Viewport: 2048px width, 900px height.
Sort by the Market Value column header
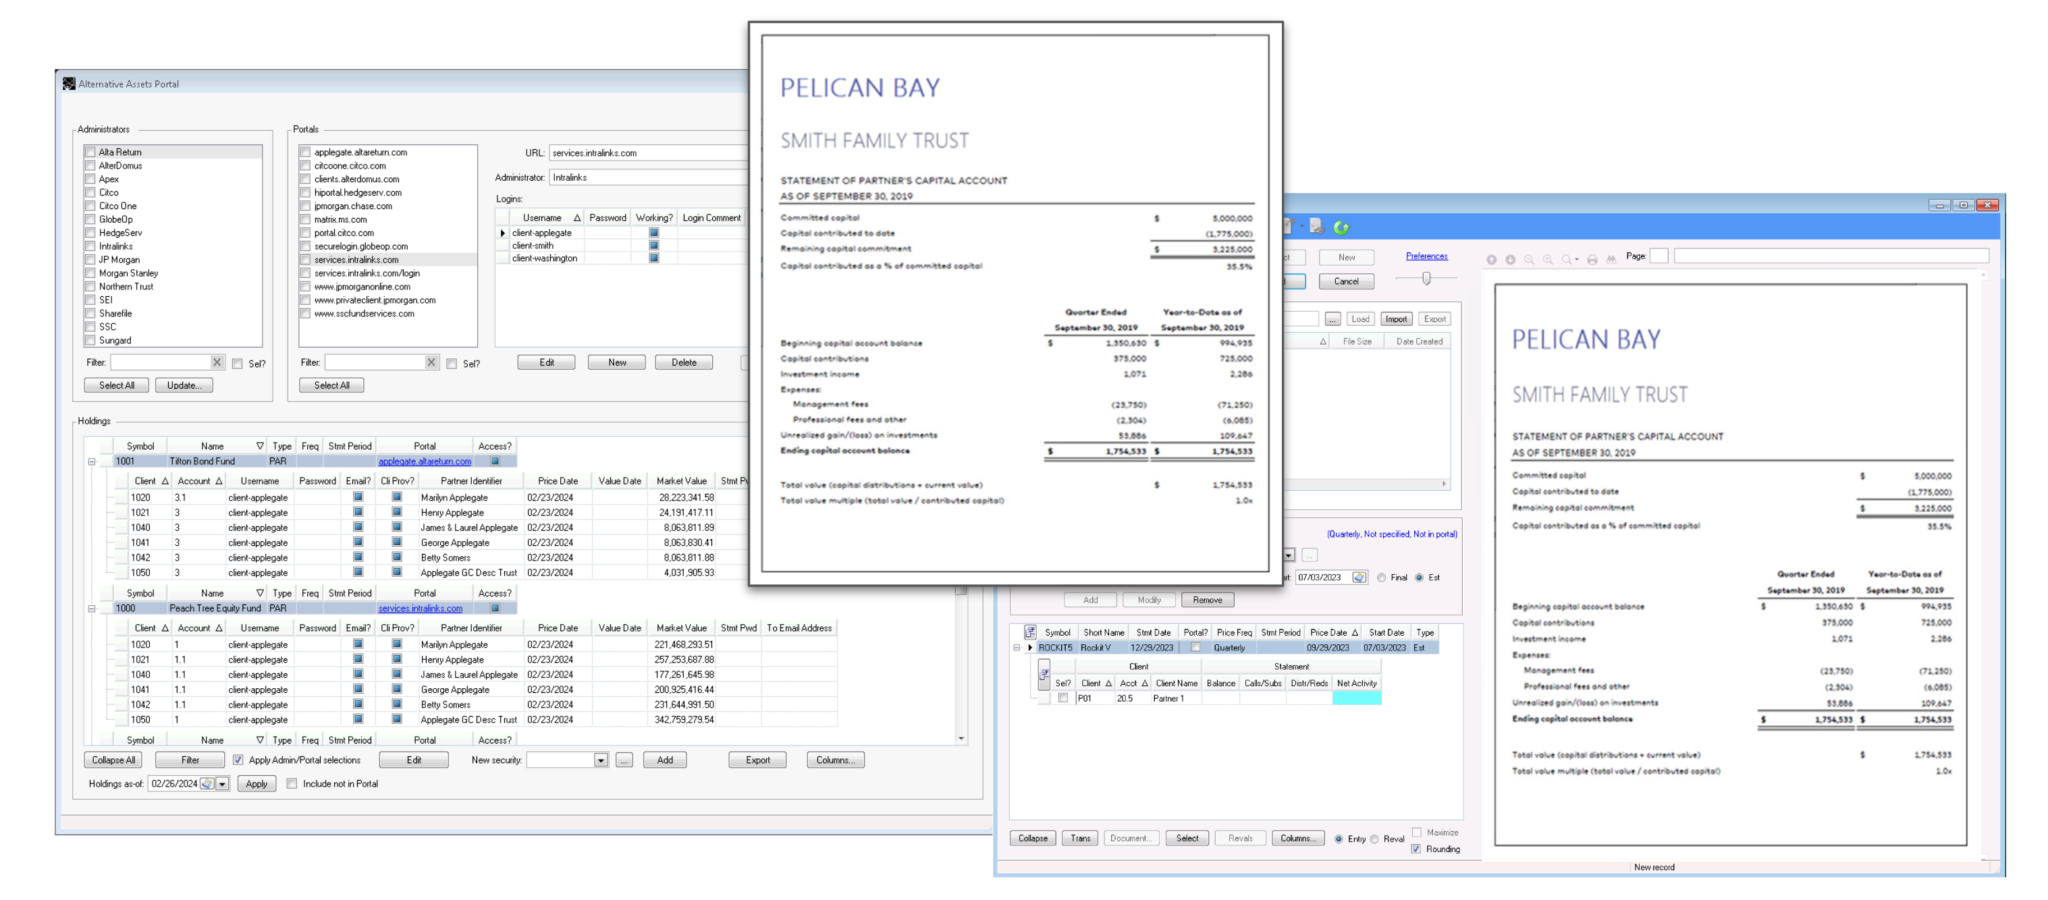pos(681,481)
